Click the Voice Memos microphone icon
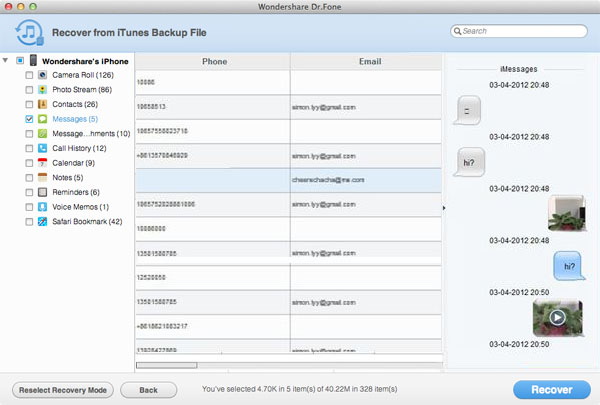The width and height of the screenshot is (600, 405). click(x=42, y=207)
